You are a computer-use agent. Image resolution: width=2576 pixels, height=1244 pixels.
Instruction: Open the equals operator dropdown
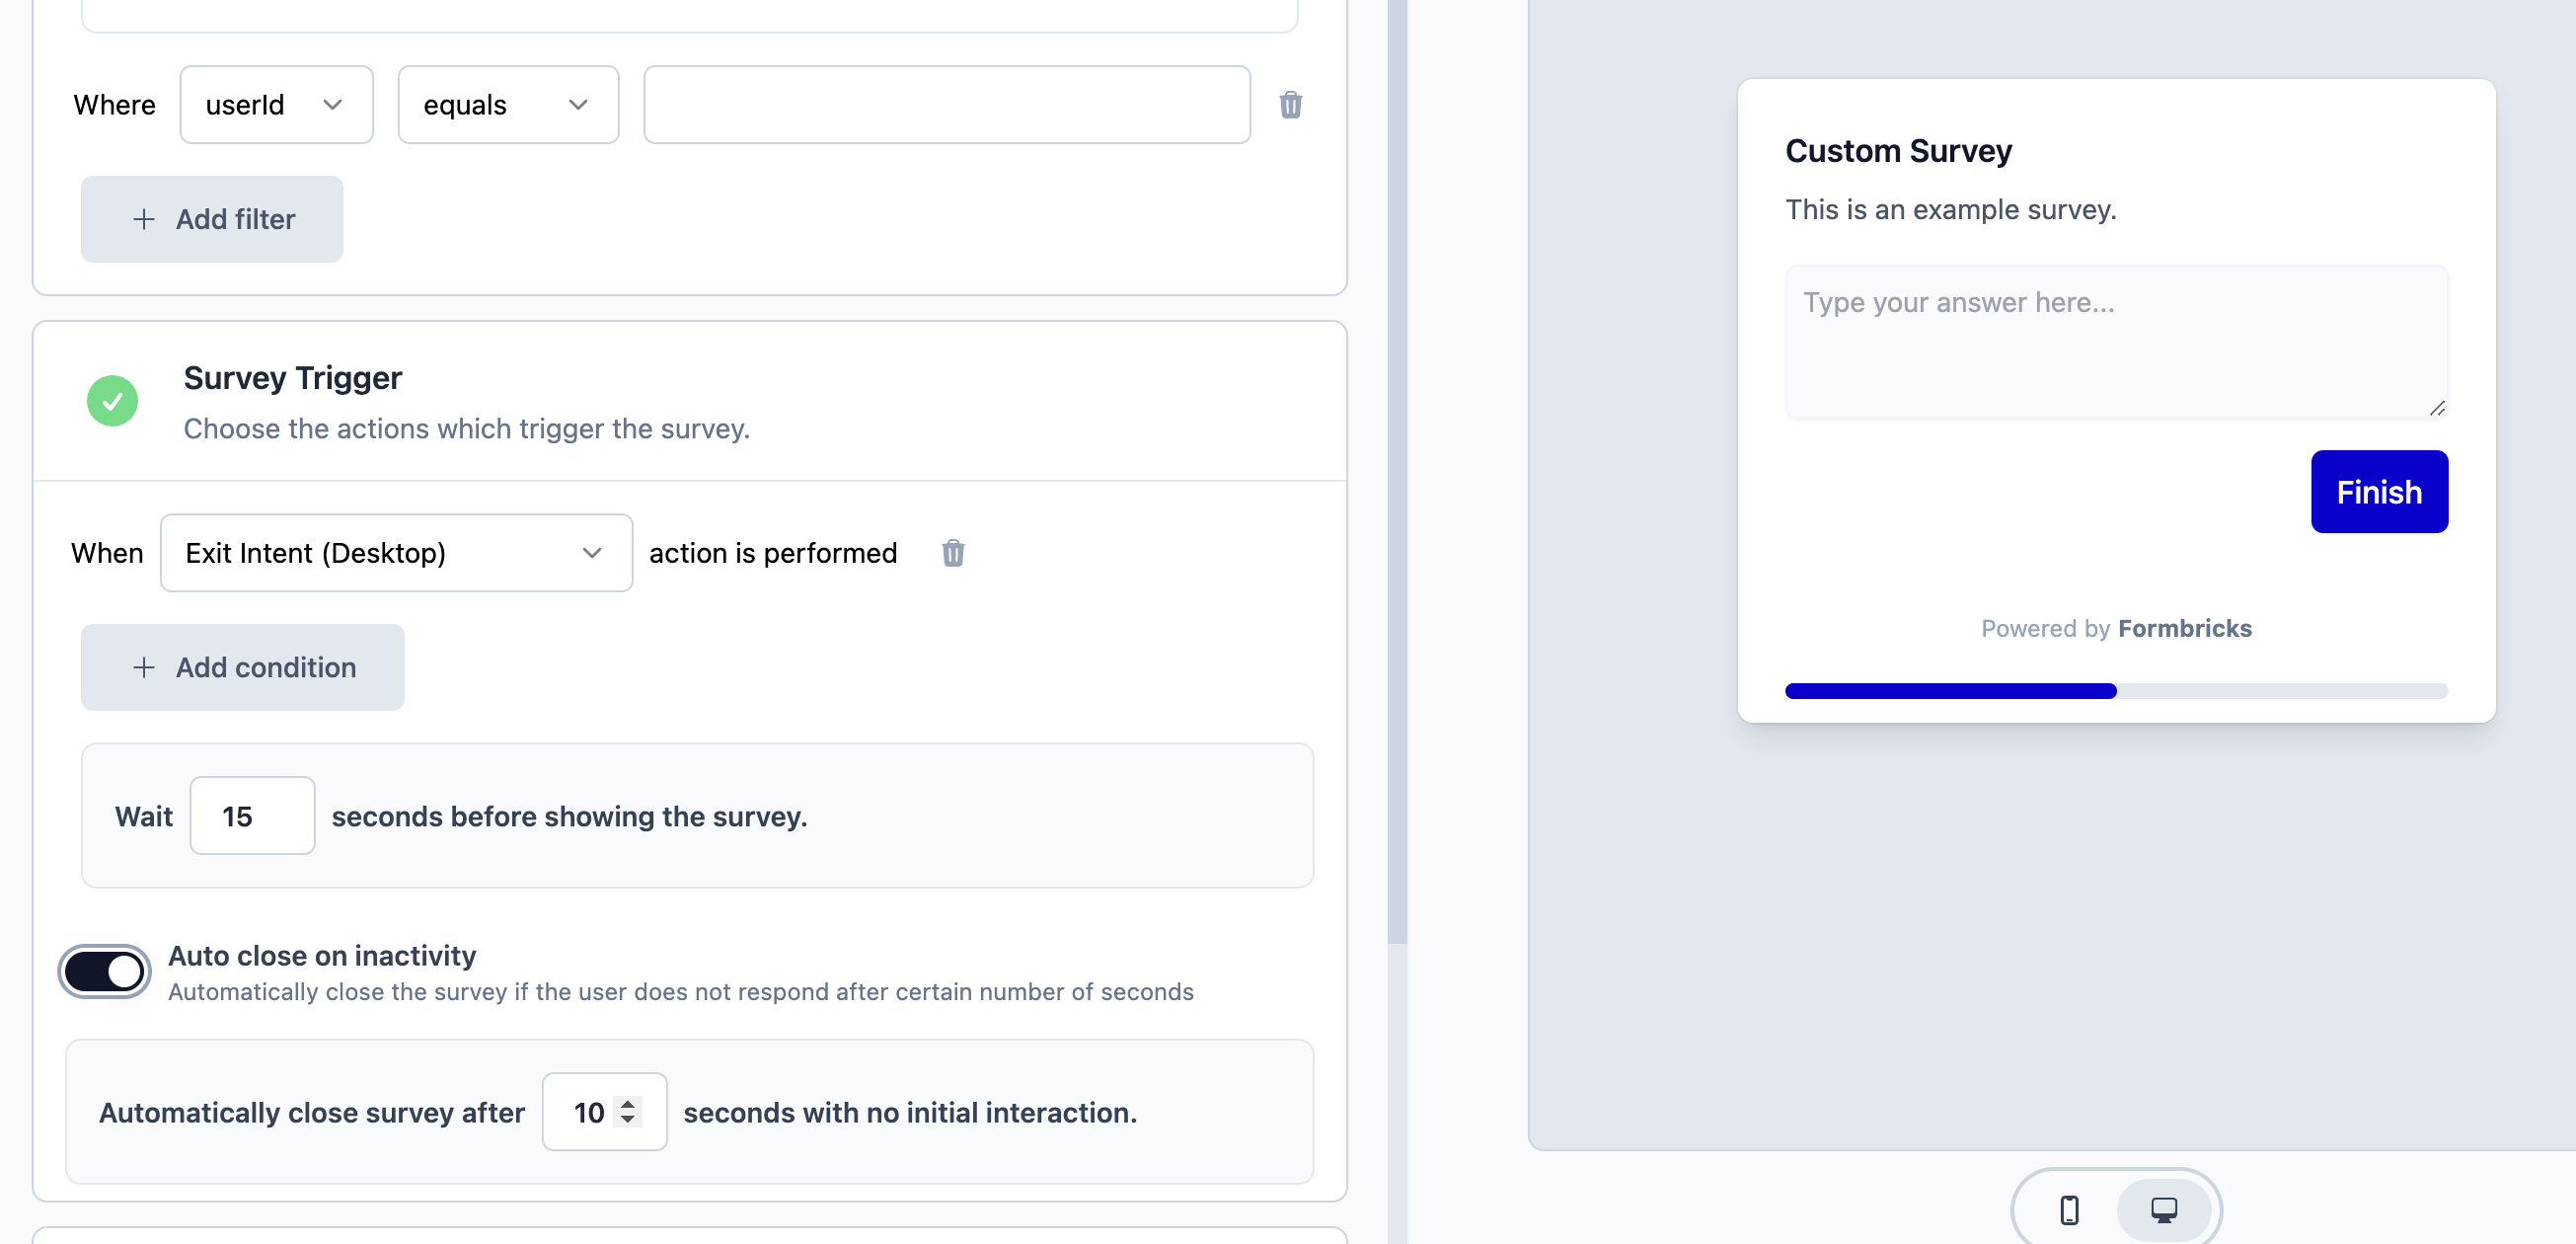[508, 105]
